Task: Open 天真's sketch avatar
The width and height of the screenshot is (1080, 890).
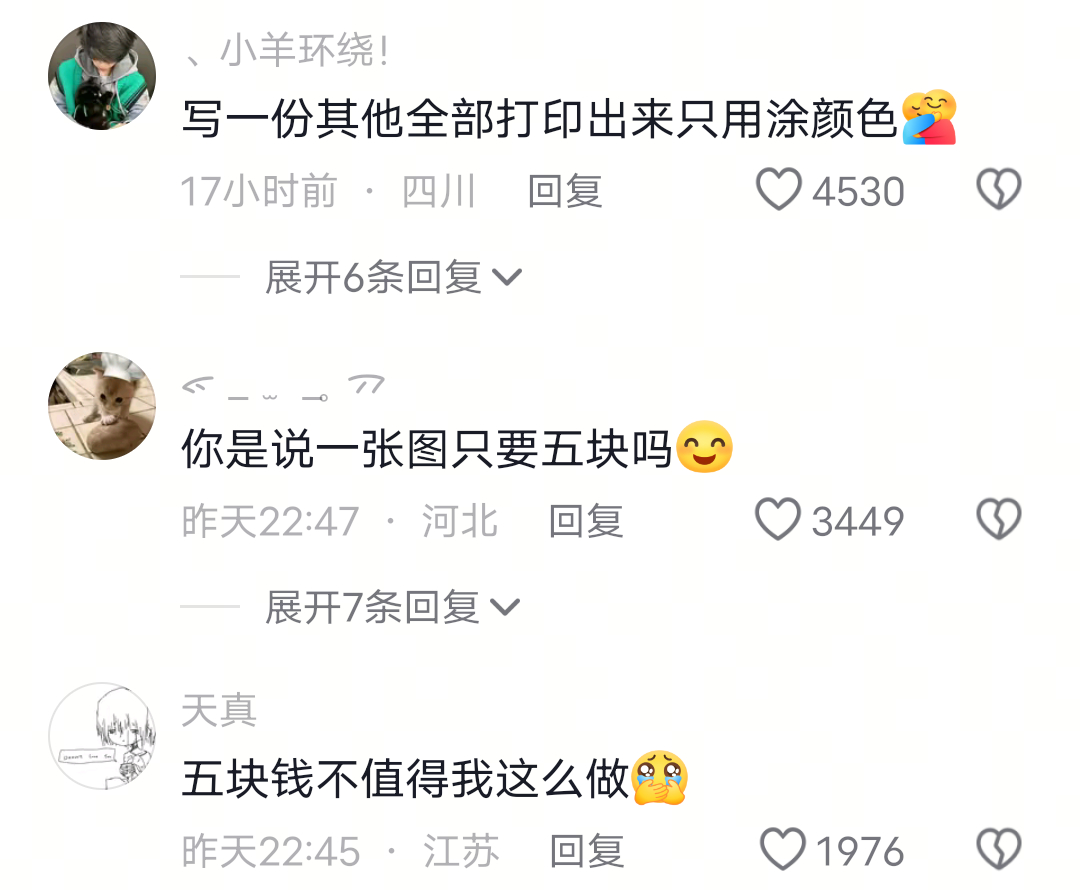Action: 102,736
